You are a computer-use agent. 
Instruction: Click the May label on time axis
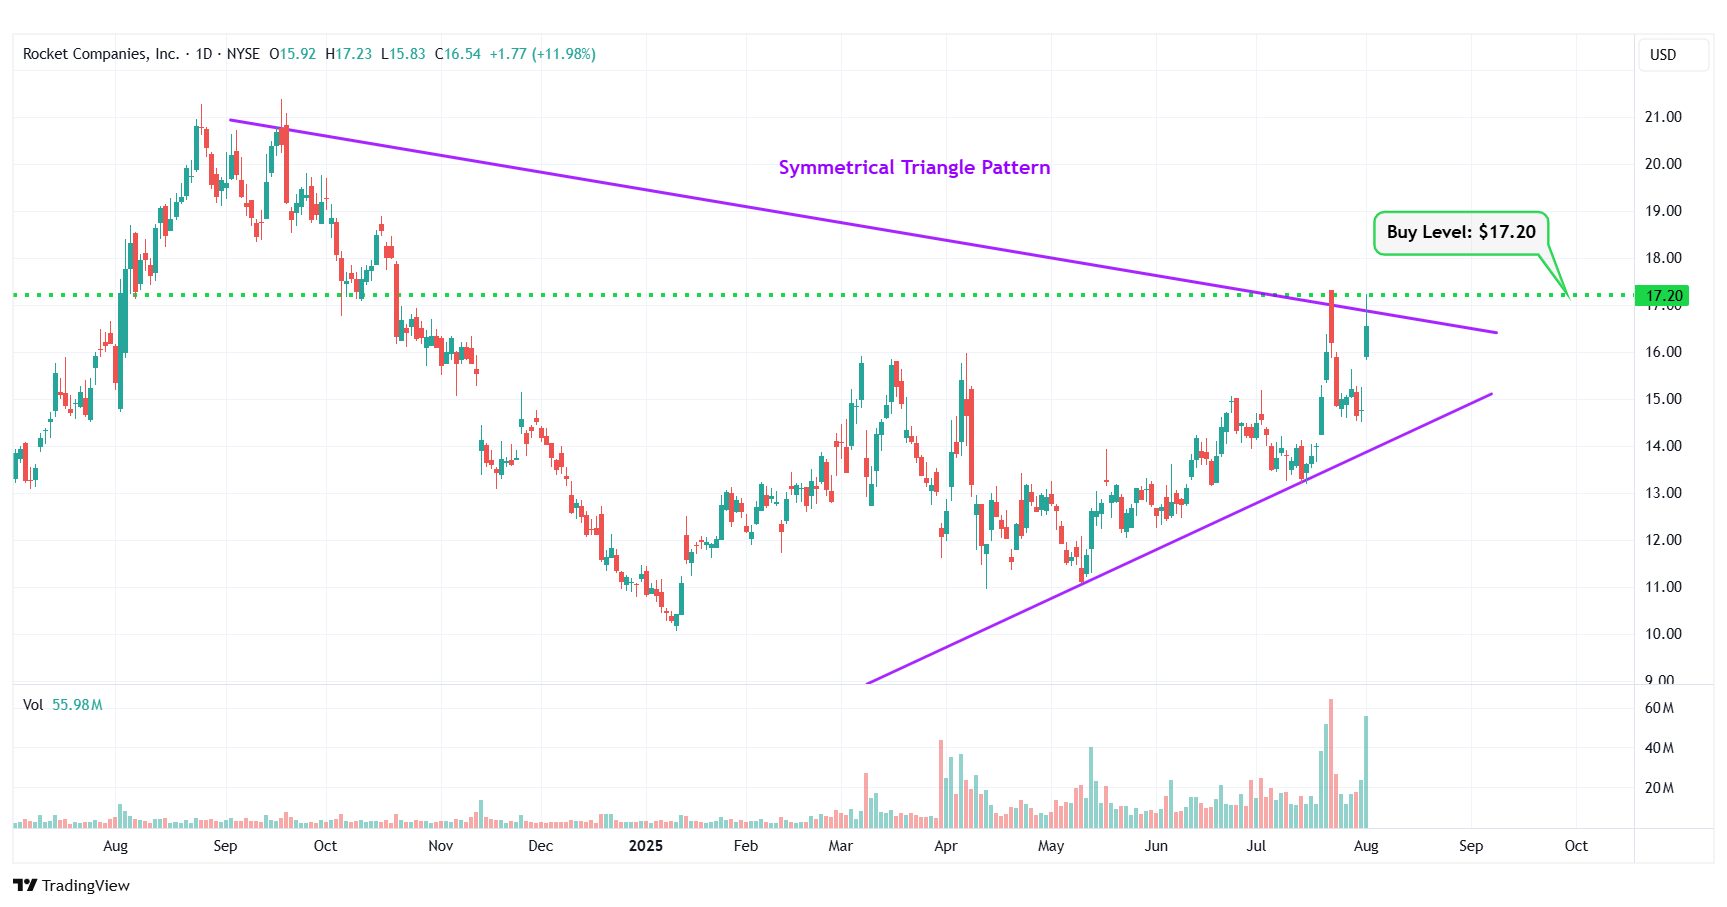[1051, 846]
